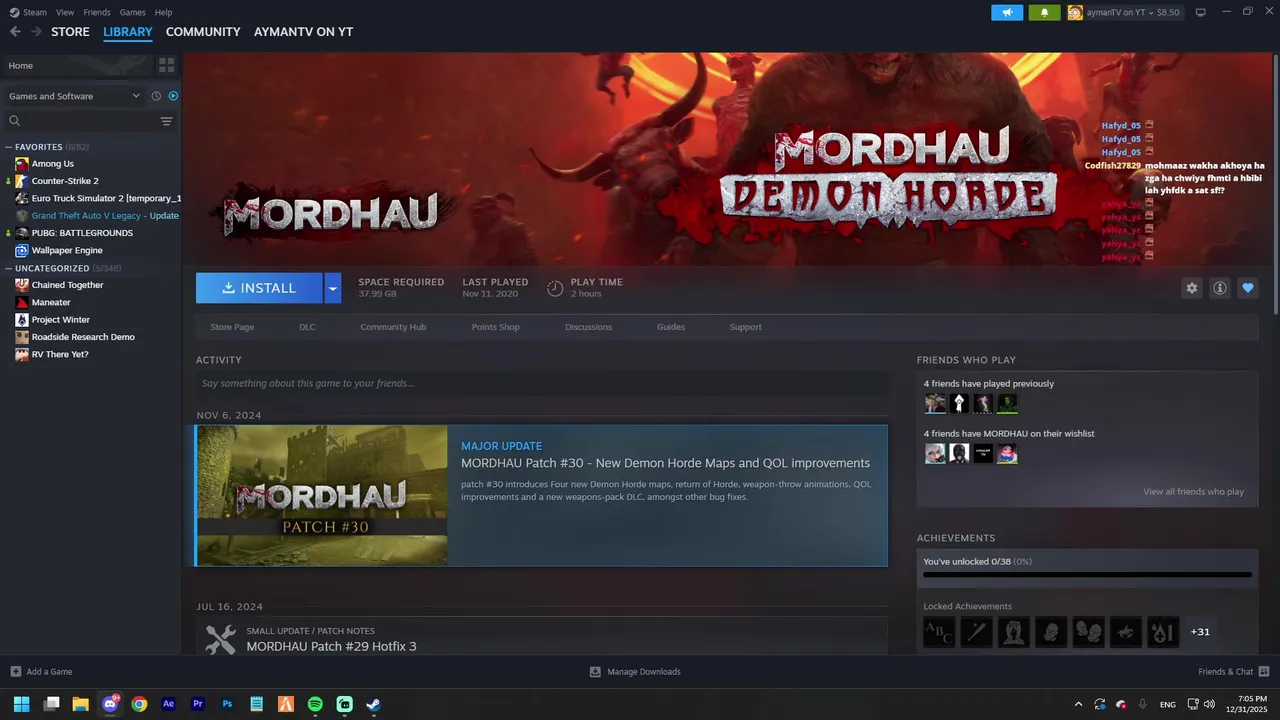
Task: Open the Patch #30 thumbnail image
Action: pyautogui.click(x=322, y=496)
